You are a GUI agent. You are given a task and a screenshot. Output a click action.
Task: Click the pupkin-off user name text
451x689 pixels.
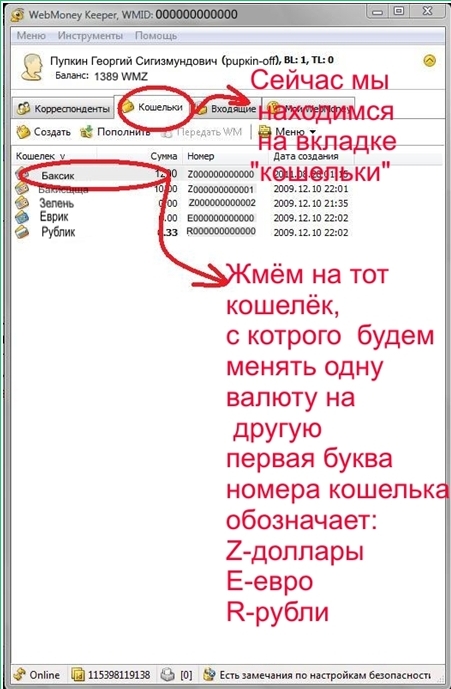[251, 60]
